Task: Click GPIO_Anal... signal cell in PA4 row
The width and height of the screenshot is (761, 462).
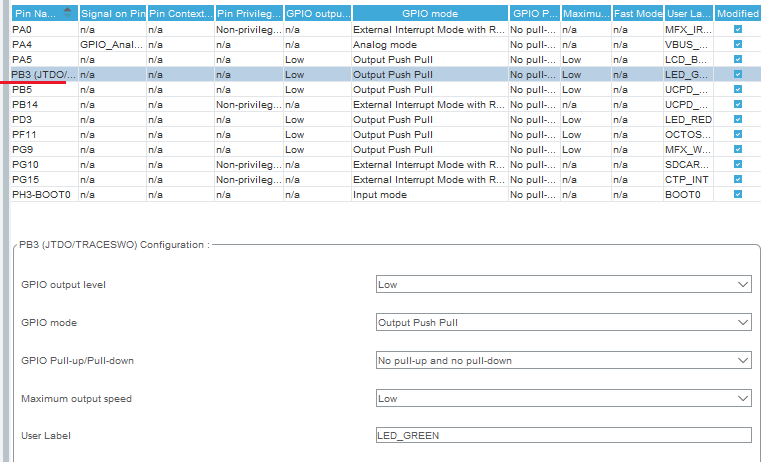Action: point(113,45)
